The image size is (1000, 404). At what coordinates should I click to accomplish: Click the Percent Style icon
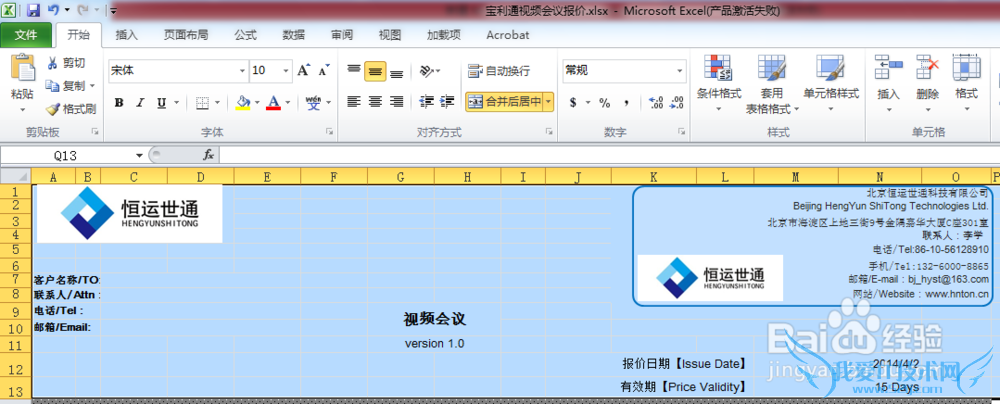604,102
